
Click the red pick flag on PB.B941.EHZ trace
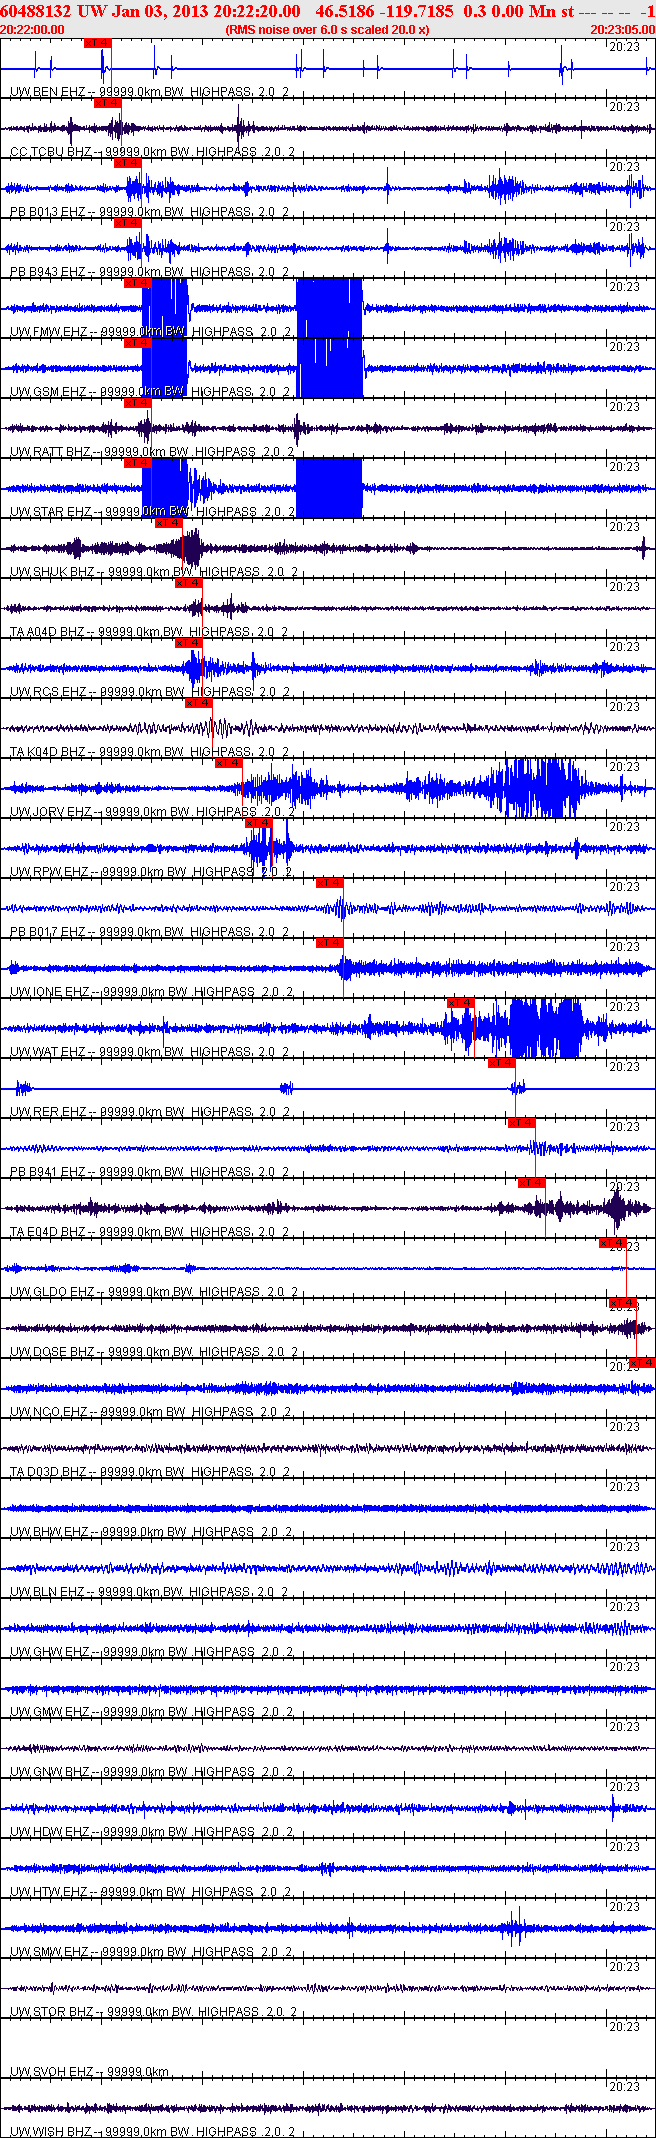[x=522, y=1123]
